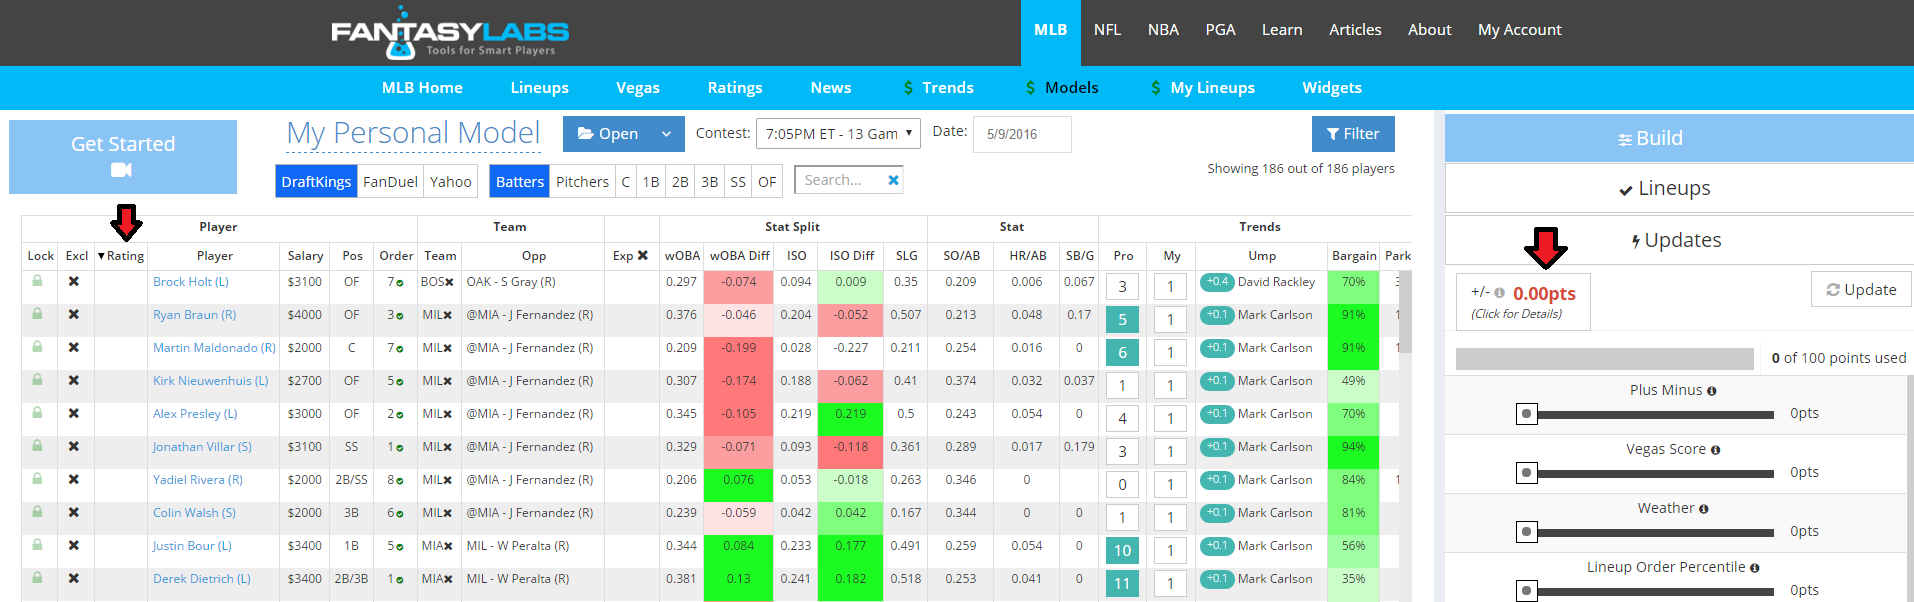Screen dimensions: 1914x602
Task: Exclude Martin Maldonado using the X icon
Action: coord(74,348)
